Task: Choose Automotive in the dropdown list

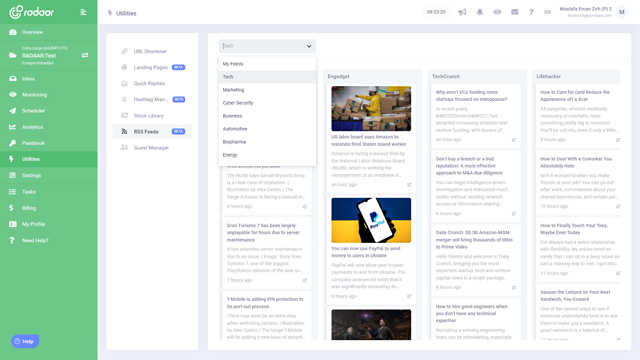Action: point(267,129)
